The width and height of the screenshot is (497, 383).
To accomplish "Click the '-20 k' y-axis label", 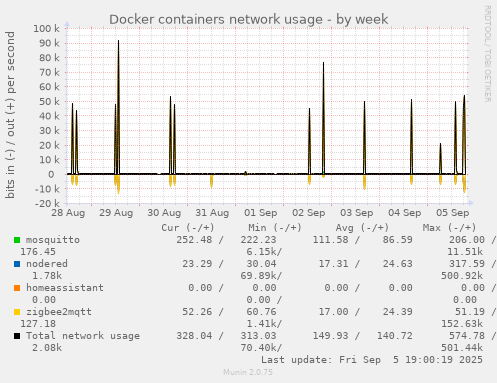I will pyautogui.click(x=48, y=204).
